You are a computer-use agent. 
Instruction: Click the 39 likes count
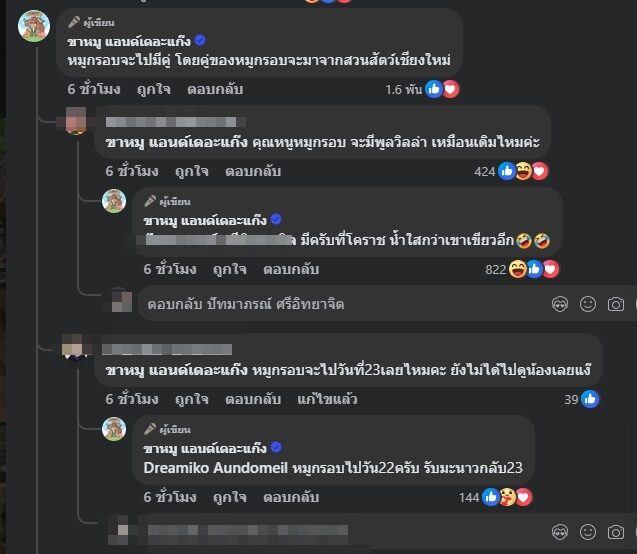point(581,399)
